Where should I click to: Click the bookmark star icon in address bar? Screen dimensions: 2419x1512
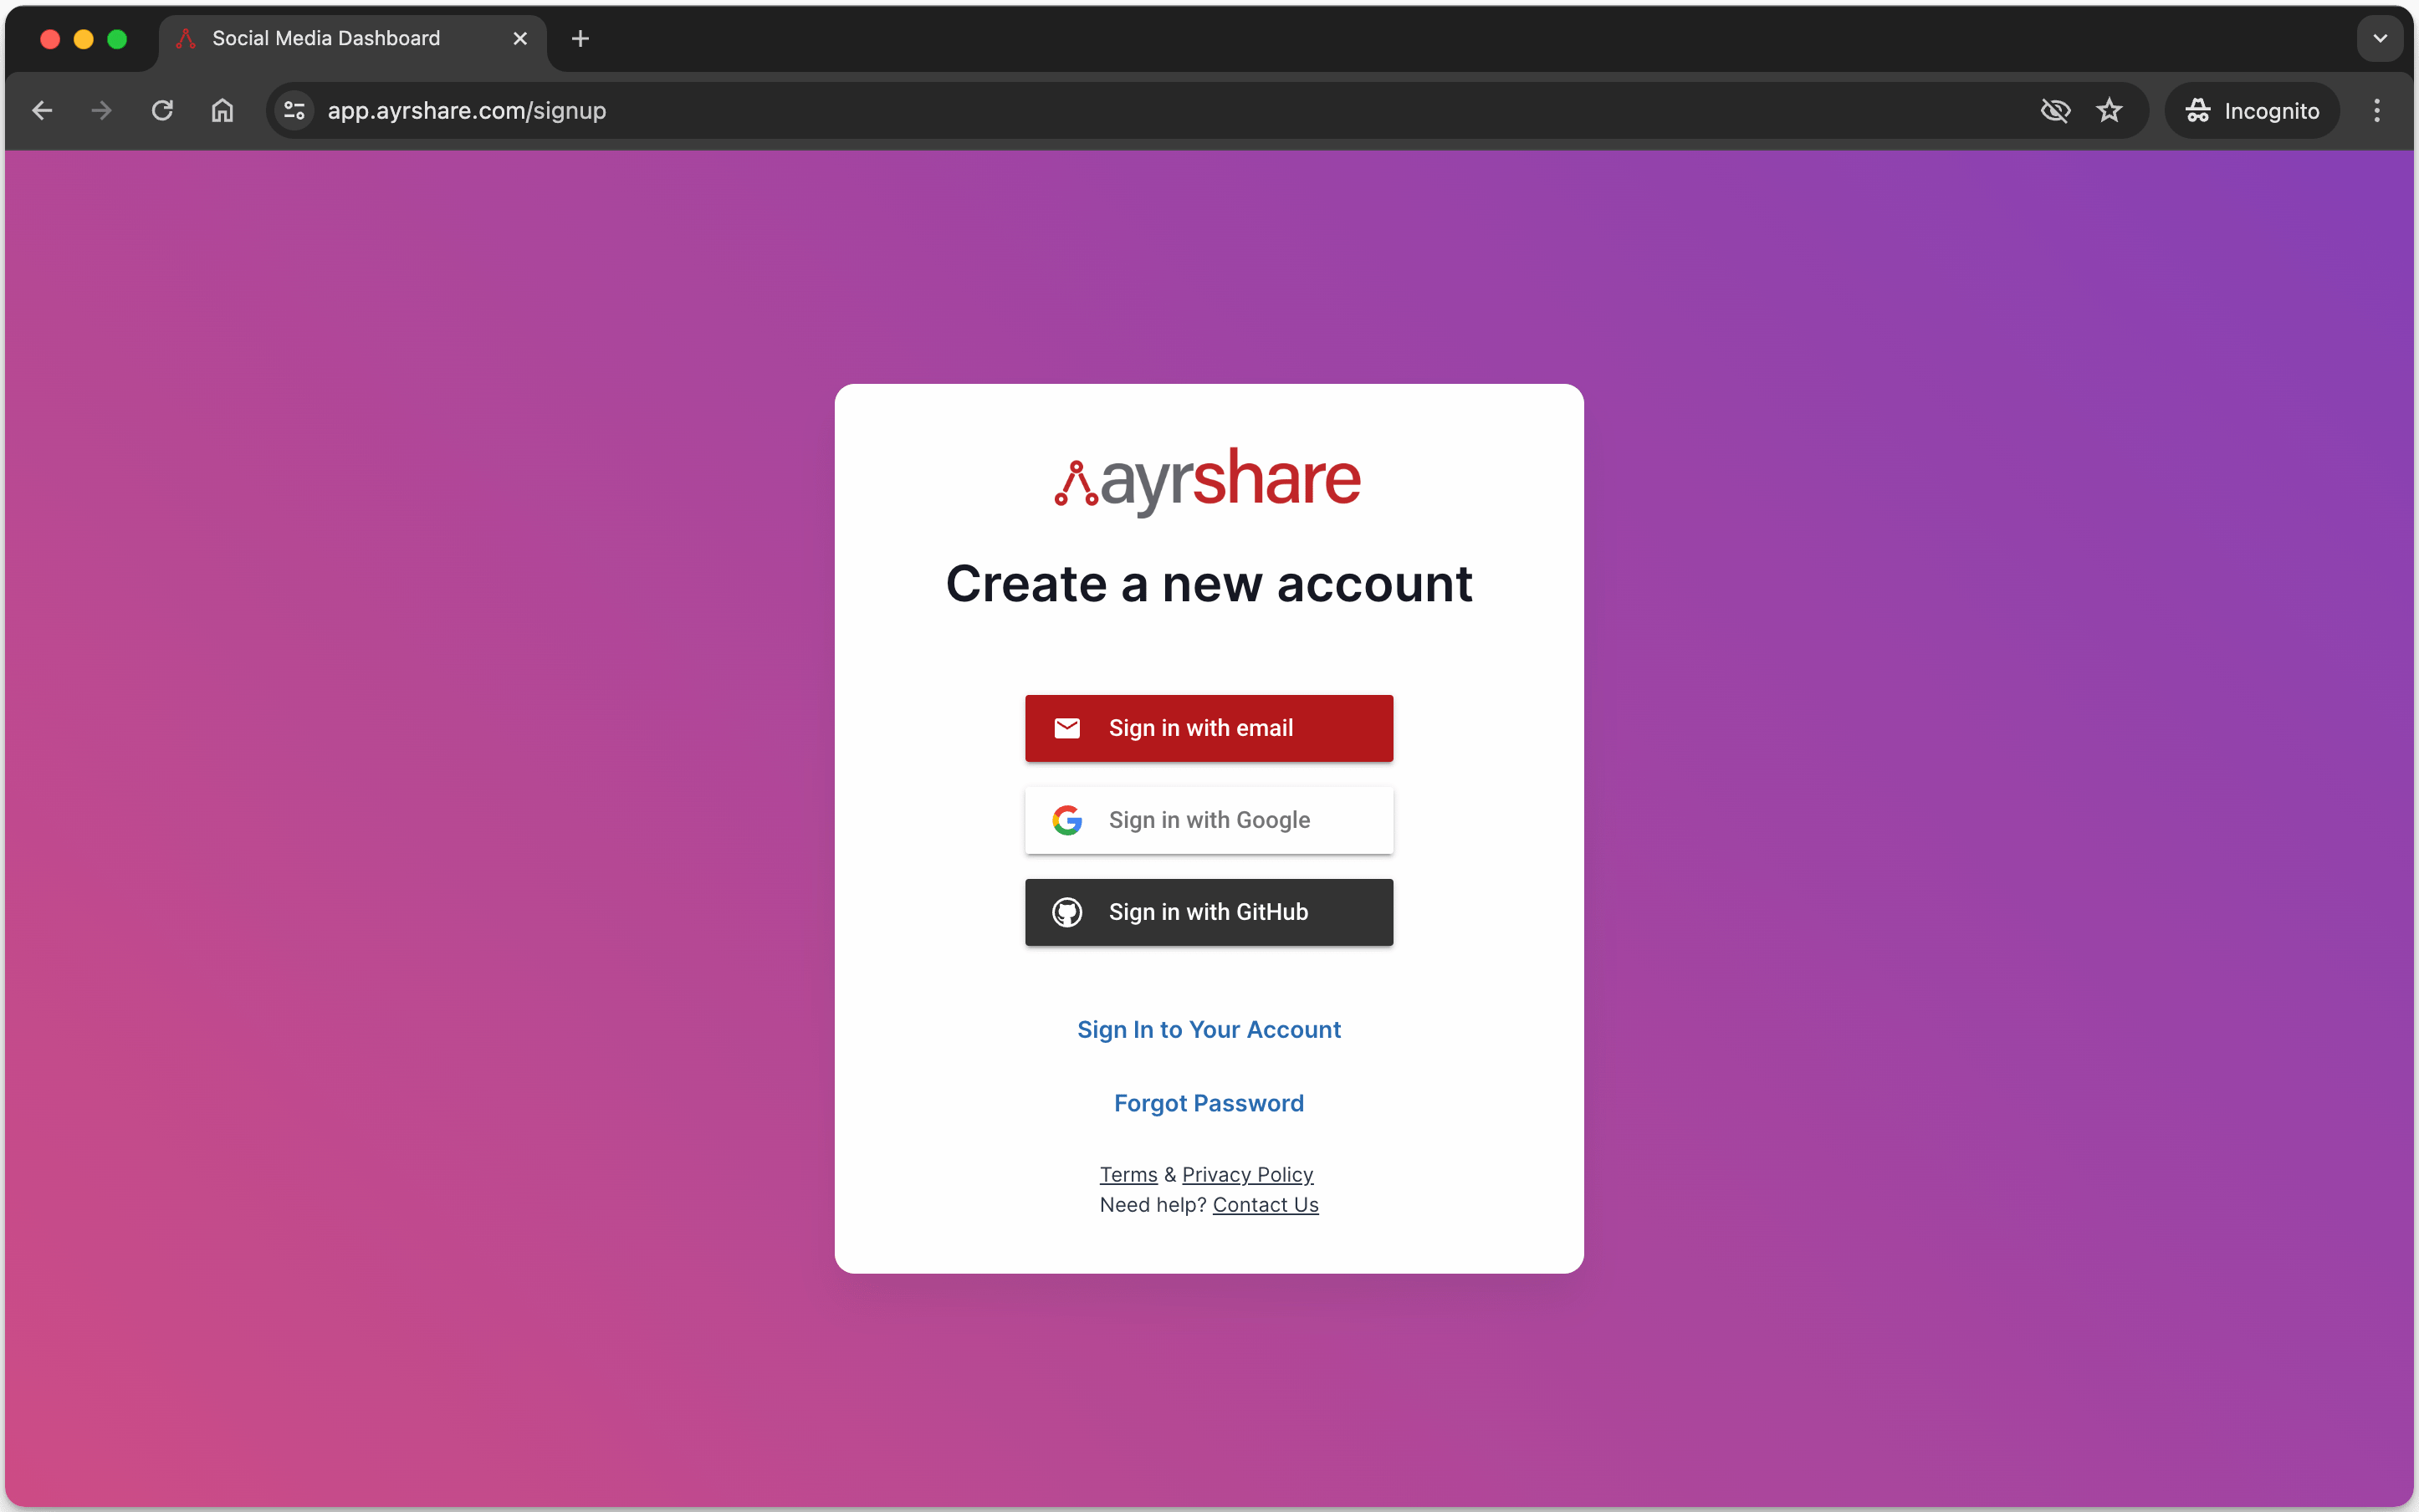coord(2109,110)
